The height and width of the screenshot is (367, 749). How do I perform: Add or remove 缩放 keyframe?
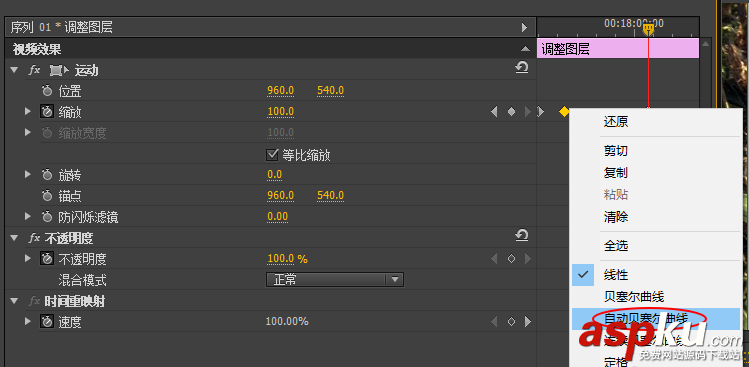click(511, 112)
